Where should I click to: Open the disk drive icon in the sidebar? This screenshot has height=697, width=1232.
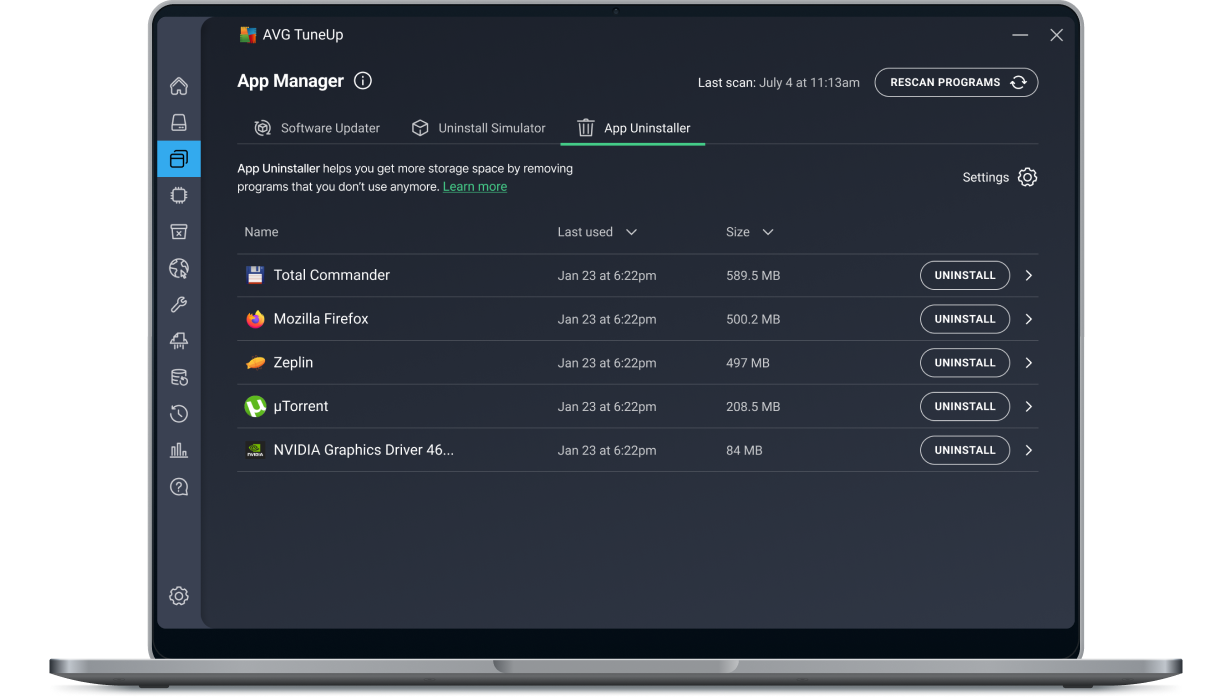pyautogui.click(x=179, y=122)
